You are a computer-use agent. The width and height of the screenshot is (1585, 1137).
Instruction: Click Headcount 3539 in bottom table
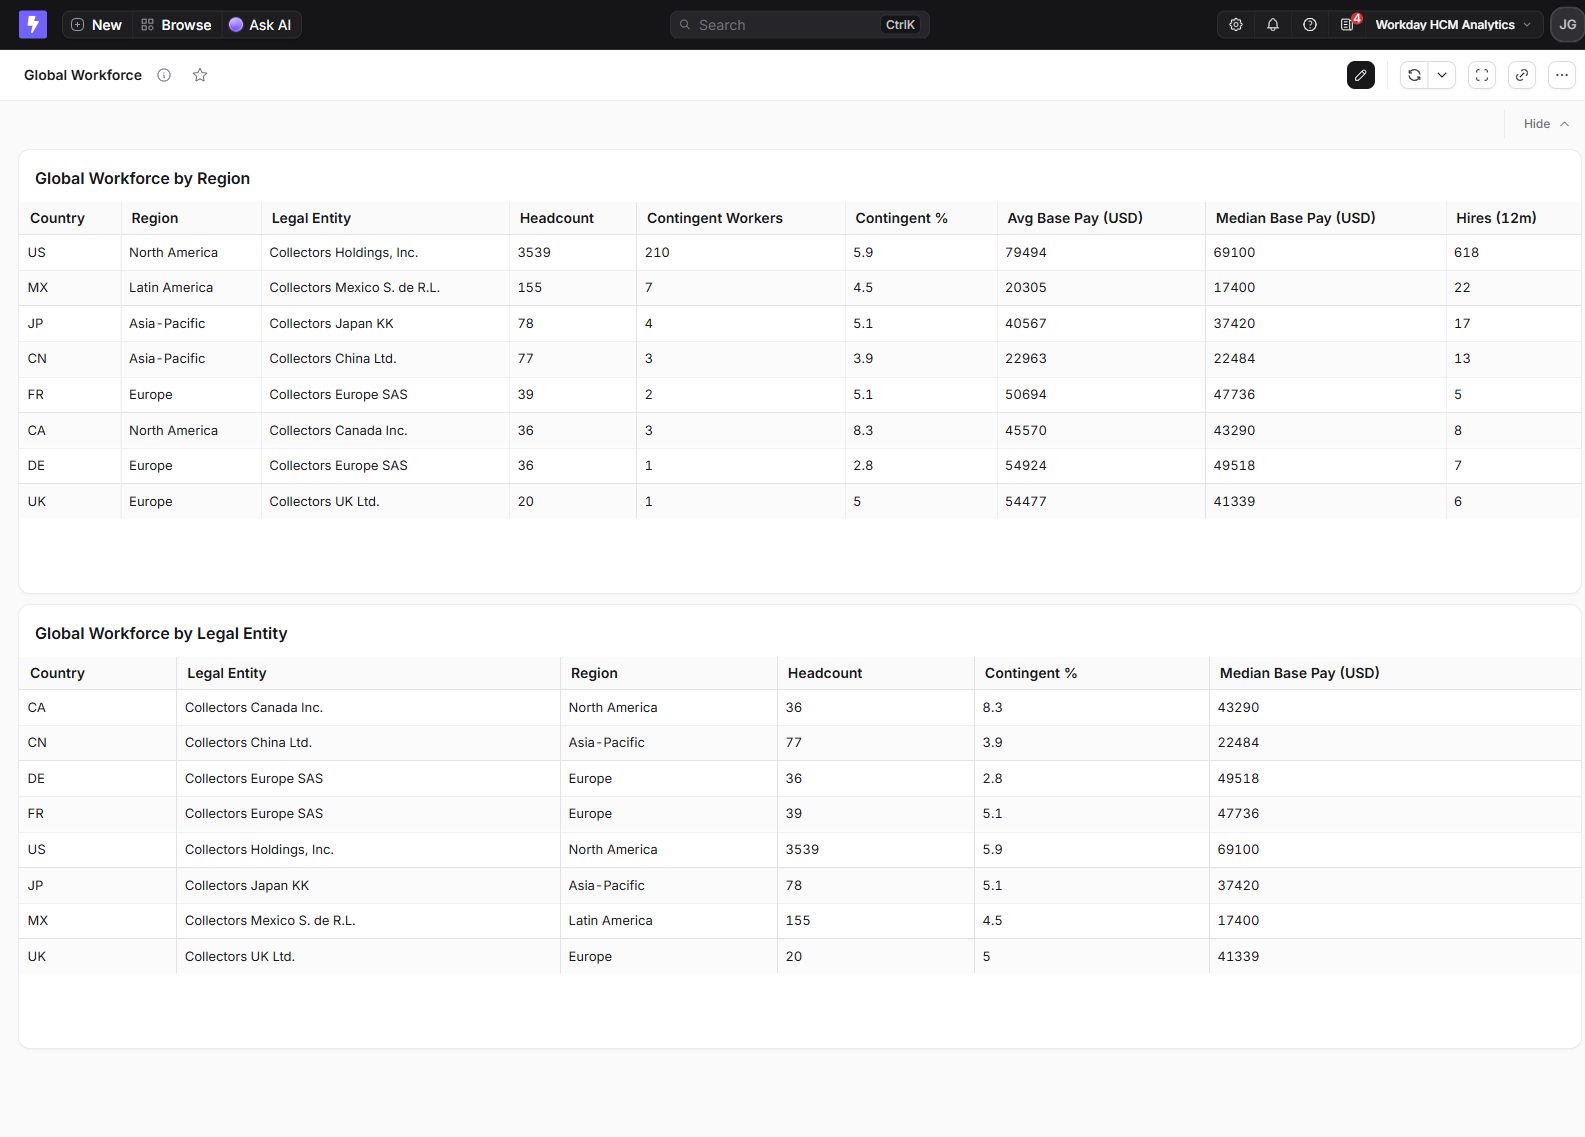point(802,849)
